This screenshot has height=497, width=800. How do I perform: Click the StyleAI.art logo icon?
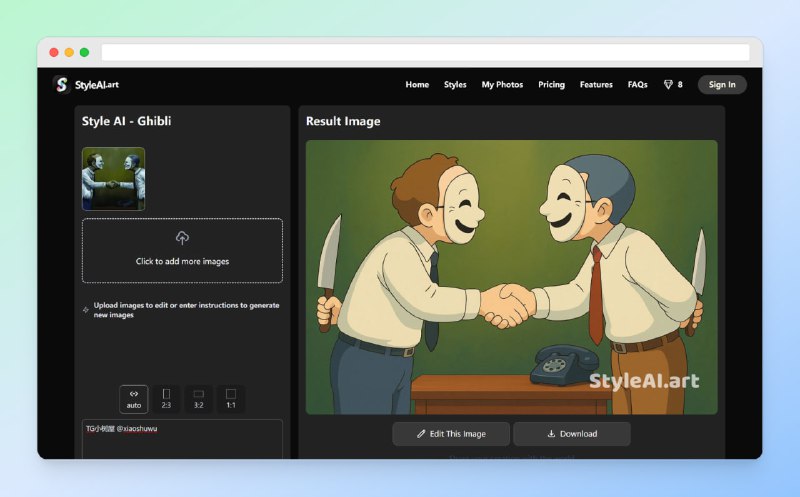click(x=61, y=85)
